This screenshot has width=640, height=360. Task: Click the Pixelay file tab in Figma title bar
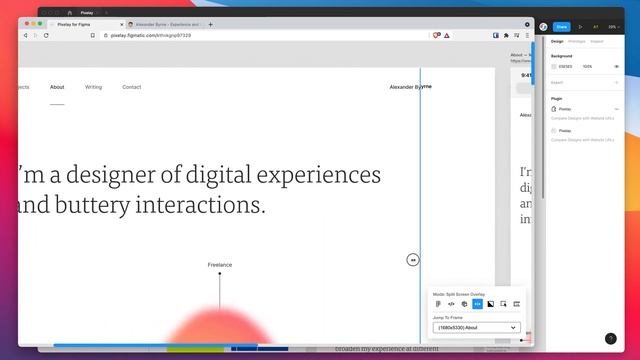pyautogui.click(x=87, y=13)
